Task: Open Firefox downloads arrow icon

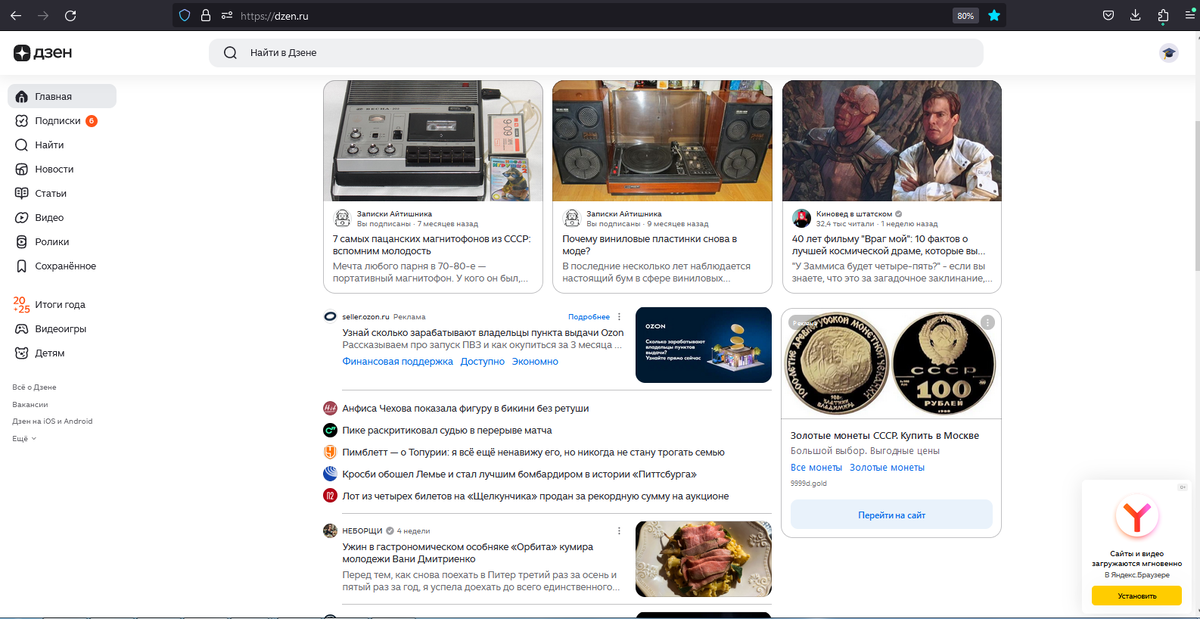Action: (1136, 16)
